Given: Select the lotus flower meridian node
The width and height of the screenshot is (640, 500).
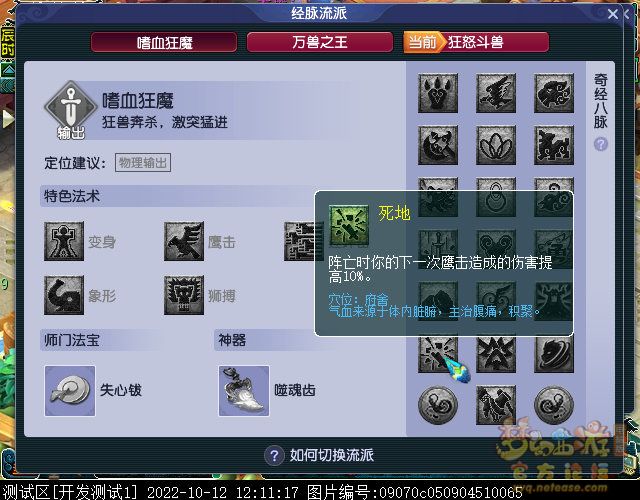Looking at the screenshot, I should [x=496, y=145].
